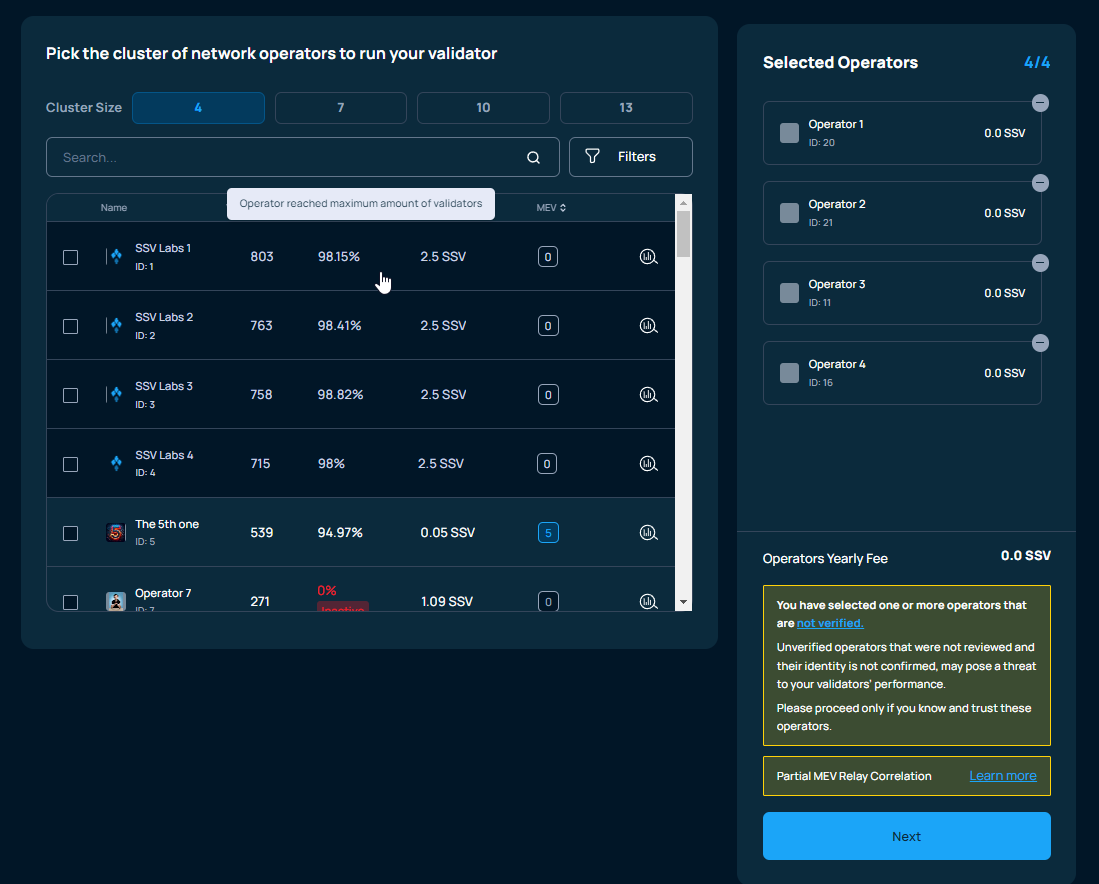Screen dimensions: 1099x884
Task: Click performance value 98.41%
Action: tap(339, 325)
